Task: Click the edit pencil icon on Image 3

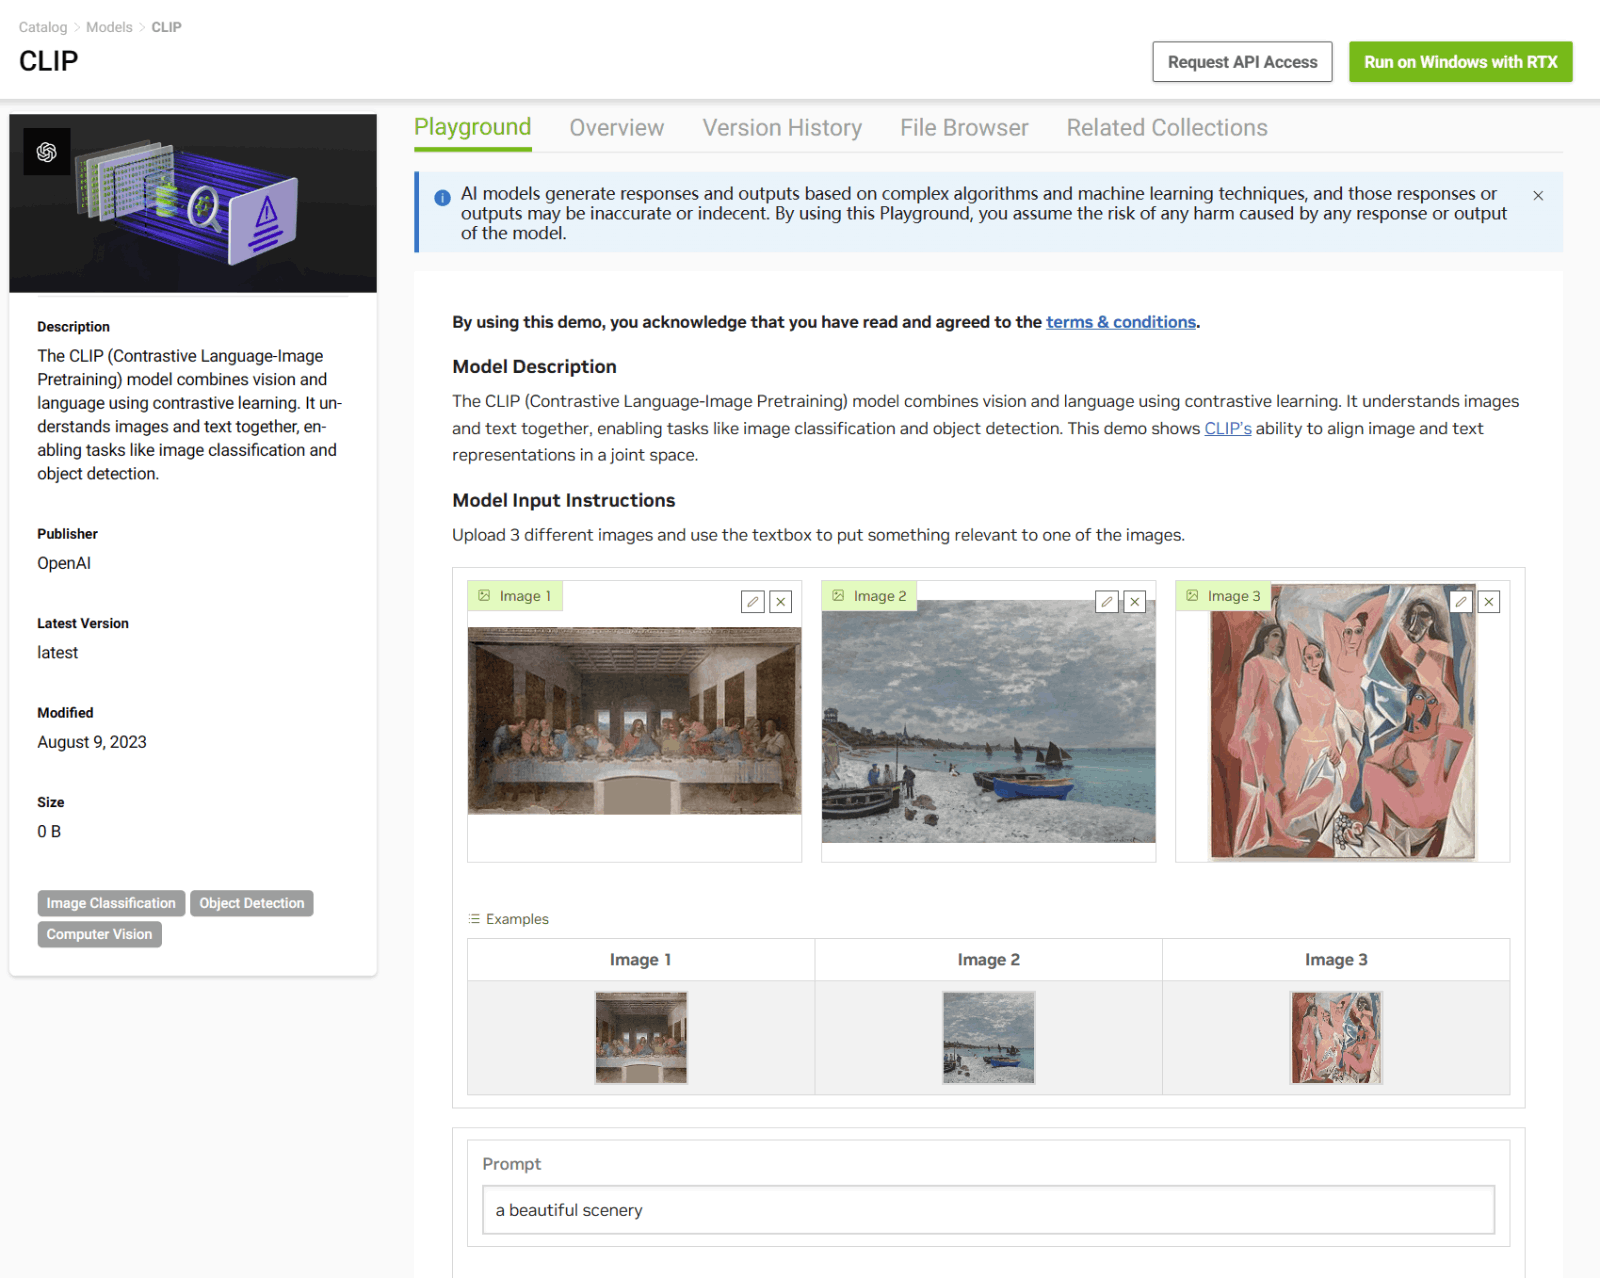Action: click(1461, 601)
